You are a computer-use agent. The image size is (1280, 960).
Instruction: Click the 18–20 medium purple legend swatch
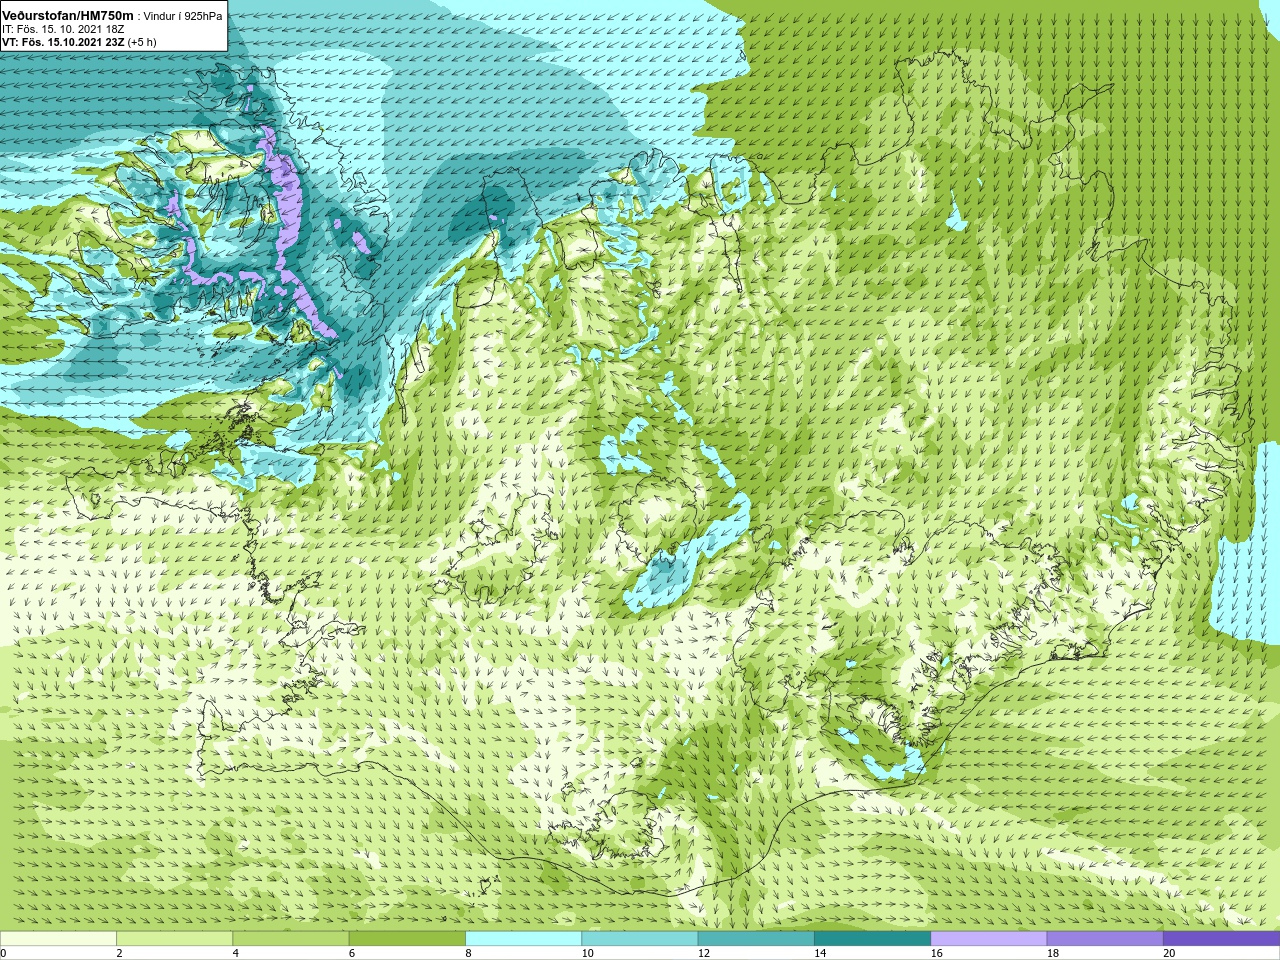[x=1105, y=939]
